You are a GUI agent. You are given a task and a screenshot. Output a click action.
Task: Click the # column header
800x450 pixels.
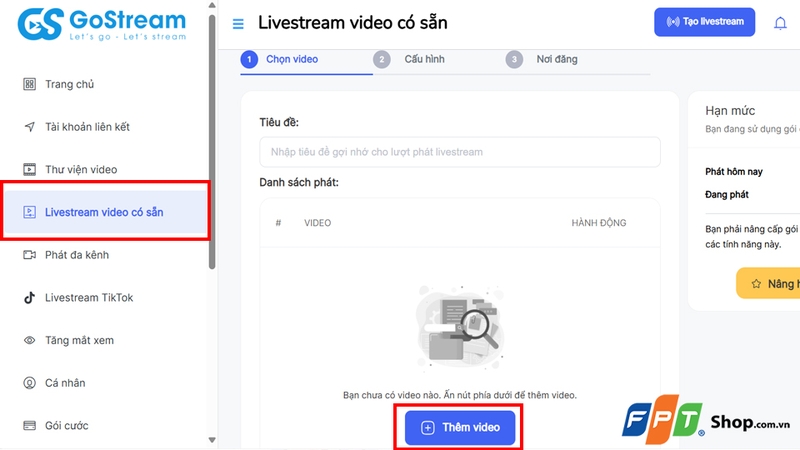click(278, 223)
